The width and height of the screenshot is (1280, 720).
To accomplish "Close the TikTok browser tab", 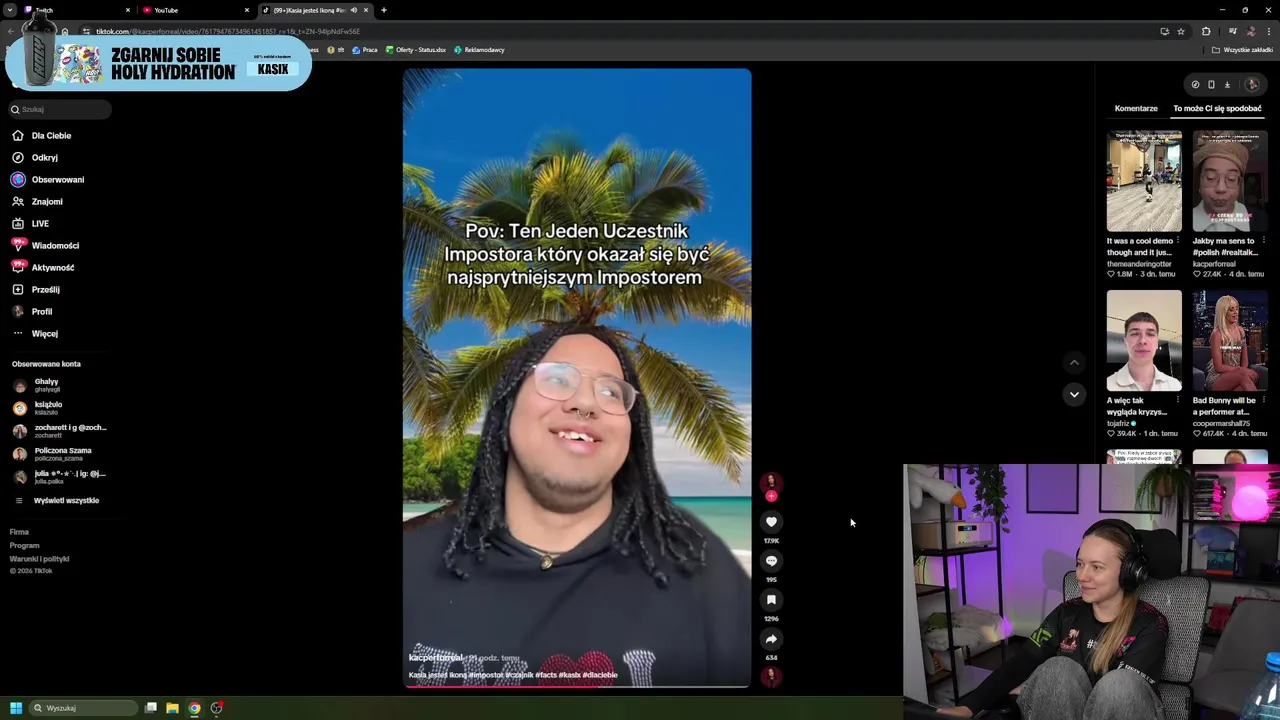I will 366,10.
